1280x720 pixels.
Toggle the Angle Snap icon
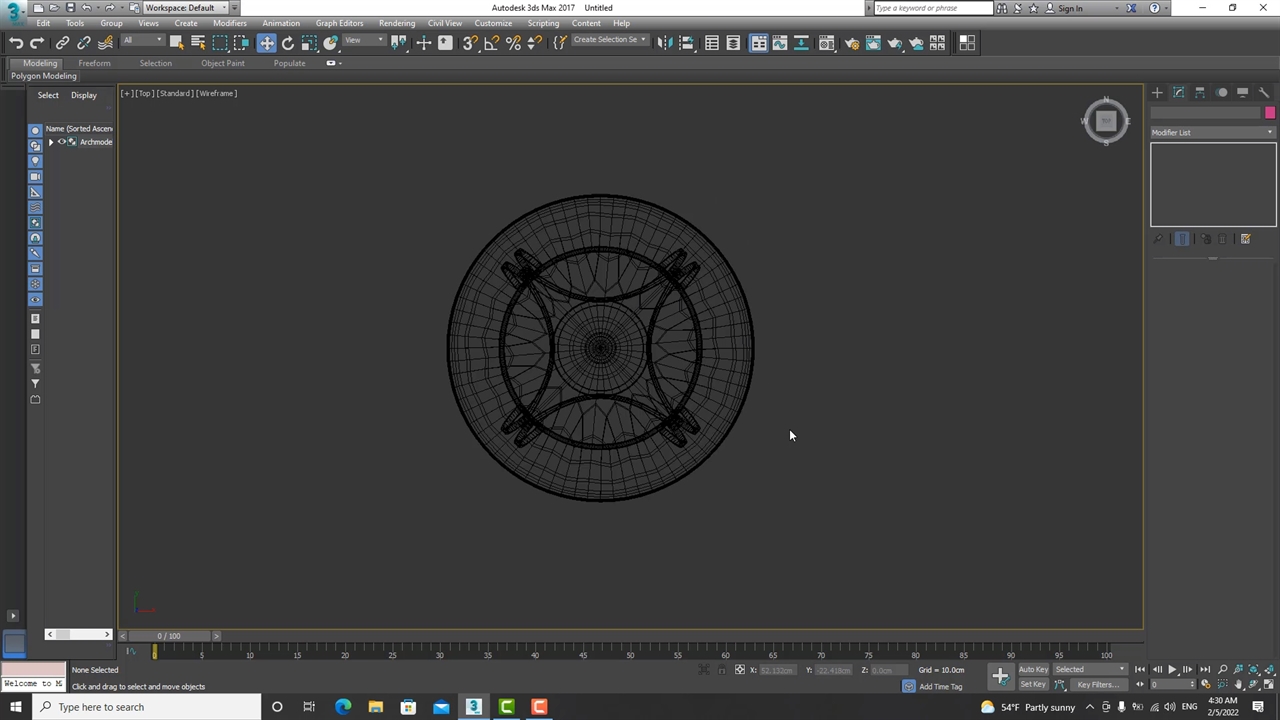pyautogui.click(x=492, y=43)
